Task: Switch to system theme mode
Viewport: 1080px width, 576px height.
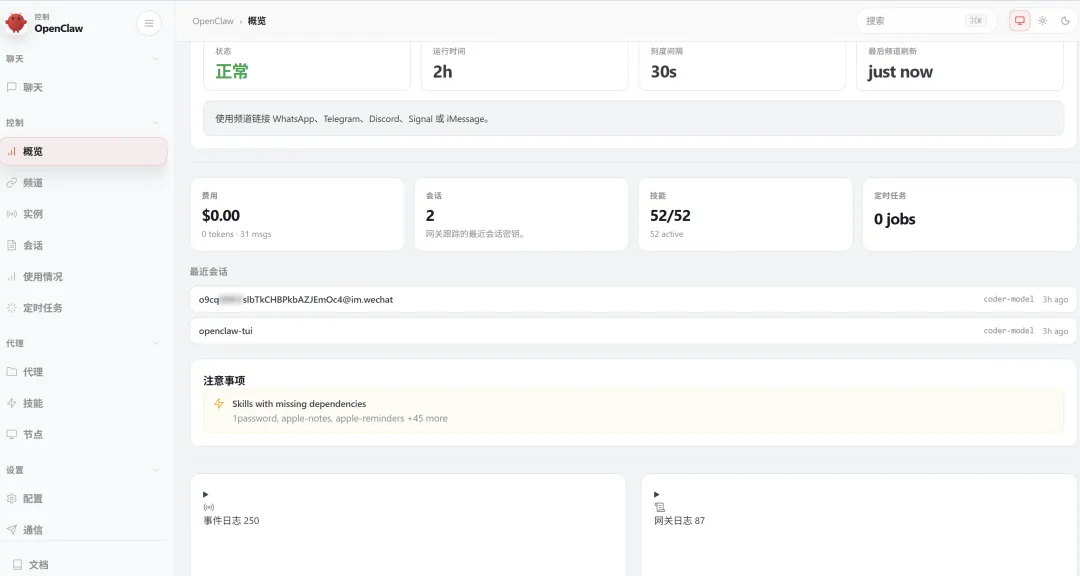Action: point(1019,21)
